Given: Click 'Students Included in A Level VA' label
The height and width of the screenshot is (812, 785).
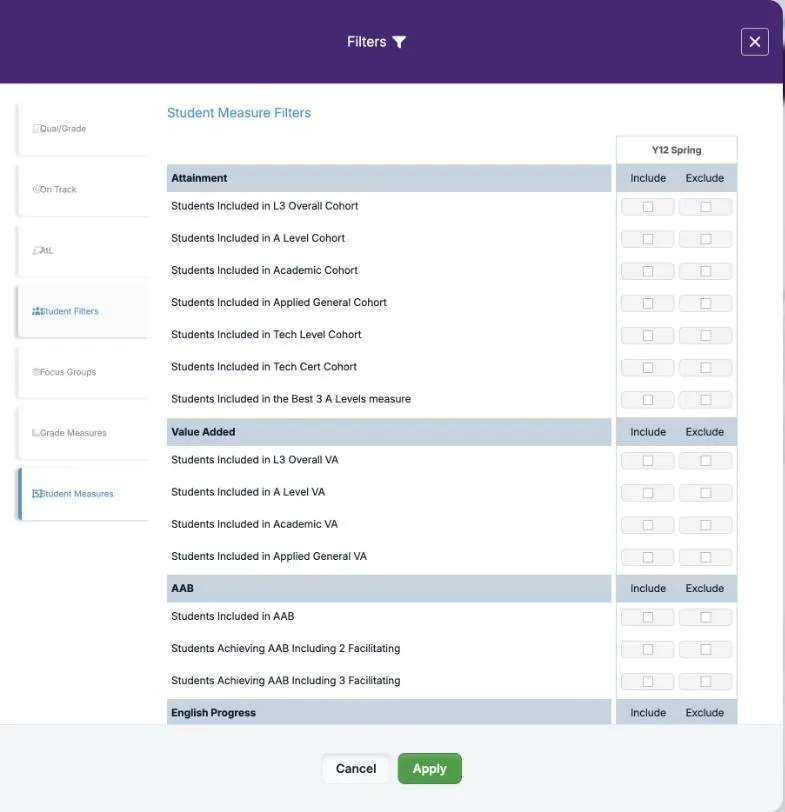Looking at the screenshot, I should (248, 492).
